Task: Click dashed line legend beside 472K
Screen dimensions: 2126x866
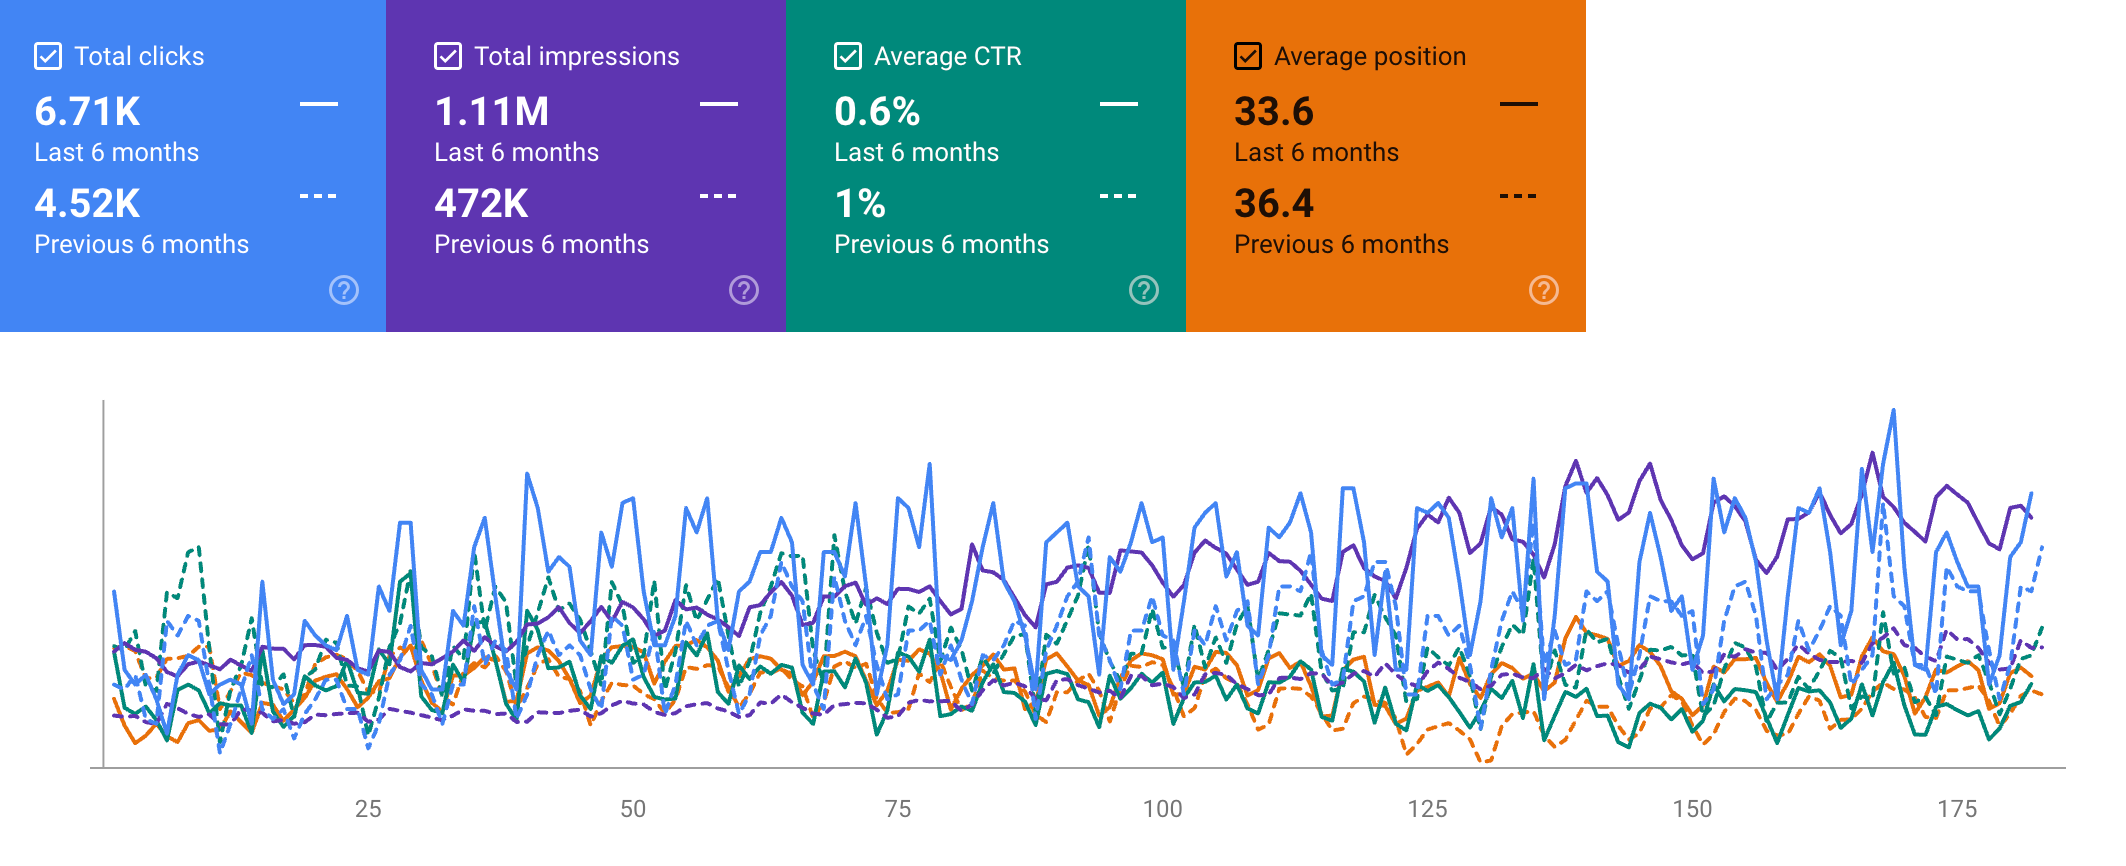Action: point(719,196)
